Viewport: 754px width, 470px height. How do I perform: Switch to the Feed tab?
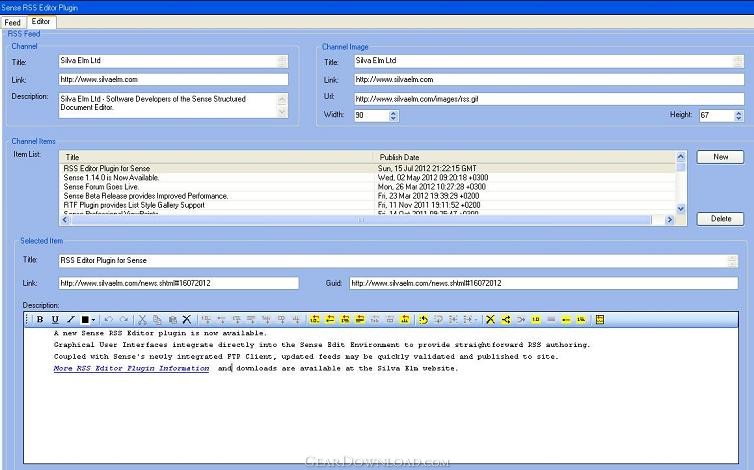click(x=13, y=23)
